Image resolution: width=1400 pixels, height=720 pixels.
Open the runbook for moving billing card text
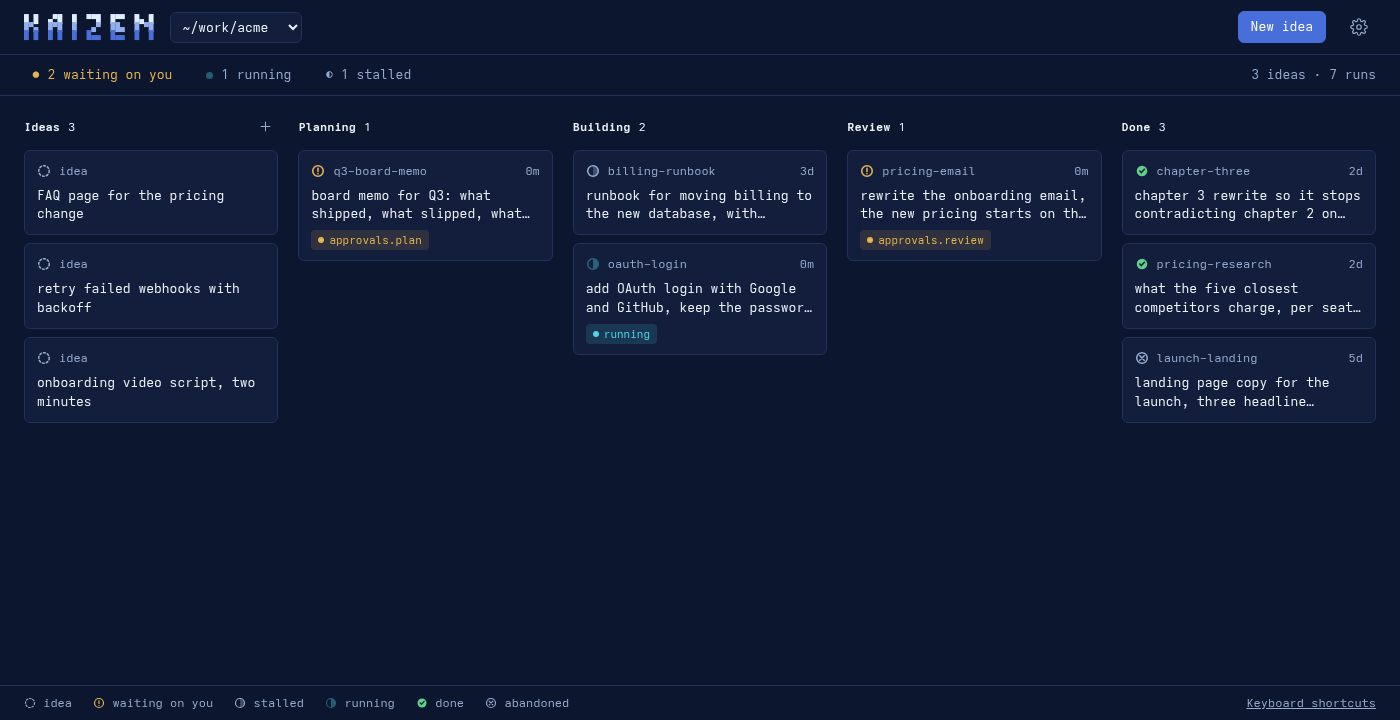pos(700,205)
